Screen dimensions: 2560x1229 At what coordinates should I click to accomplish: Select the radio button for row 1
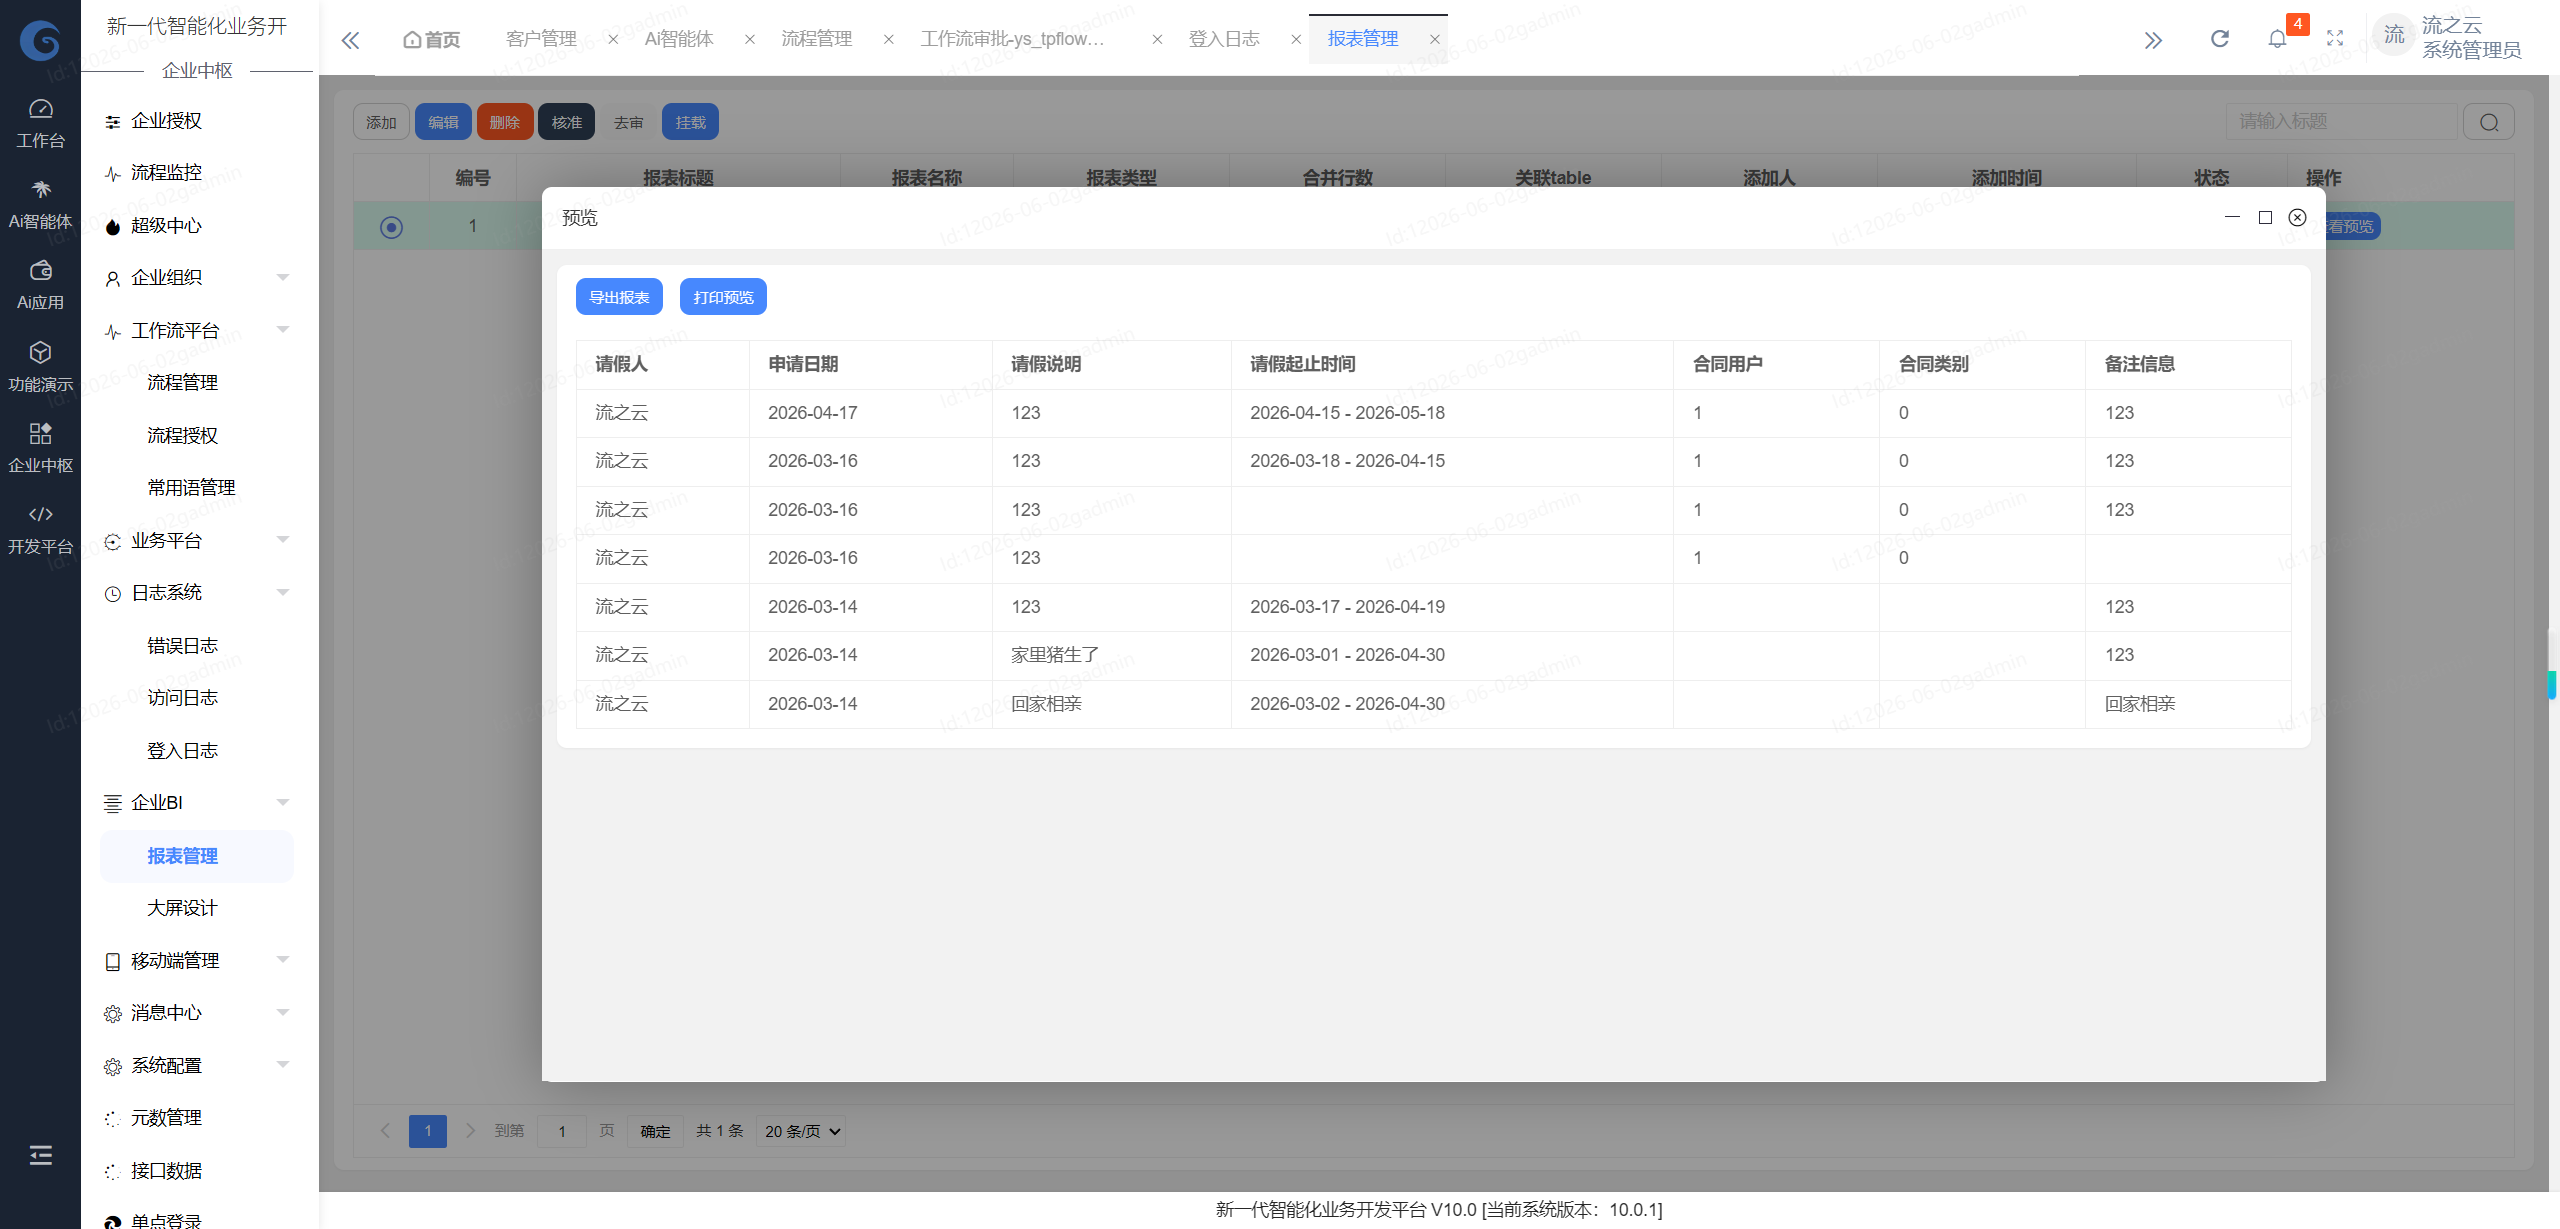[391, 227]
